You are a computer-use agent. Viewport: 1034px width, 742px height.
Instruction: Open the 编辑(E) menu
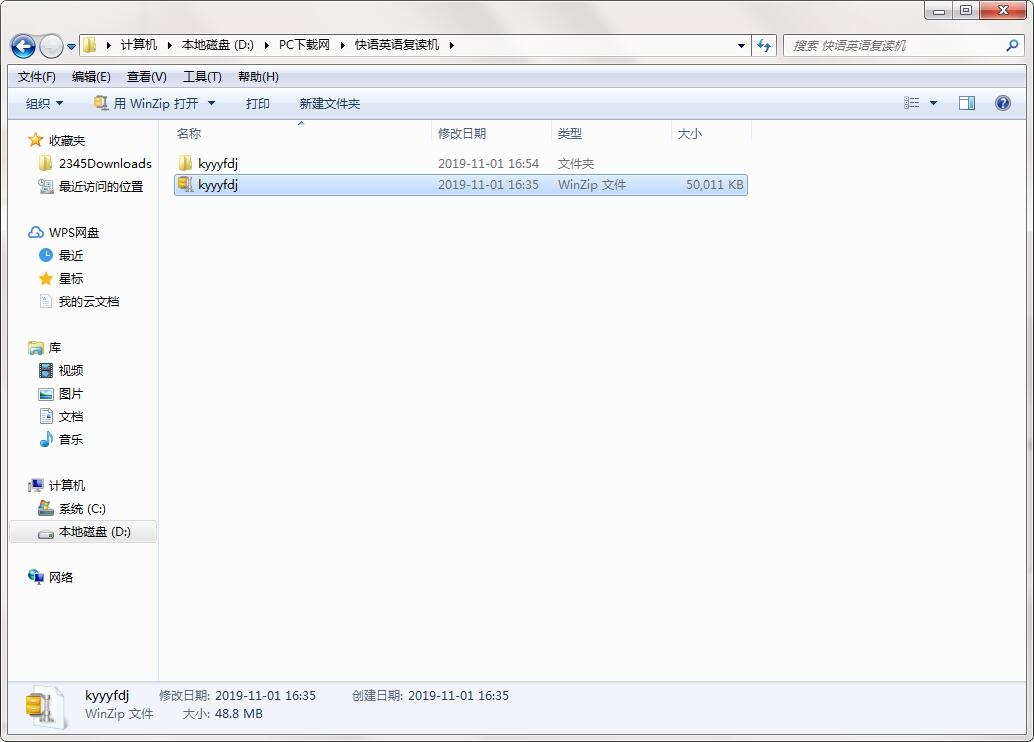click(x=91, y=77)
